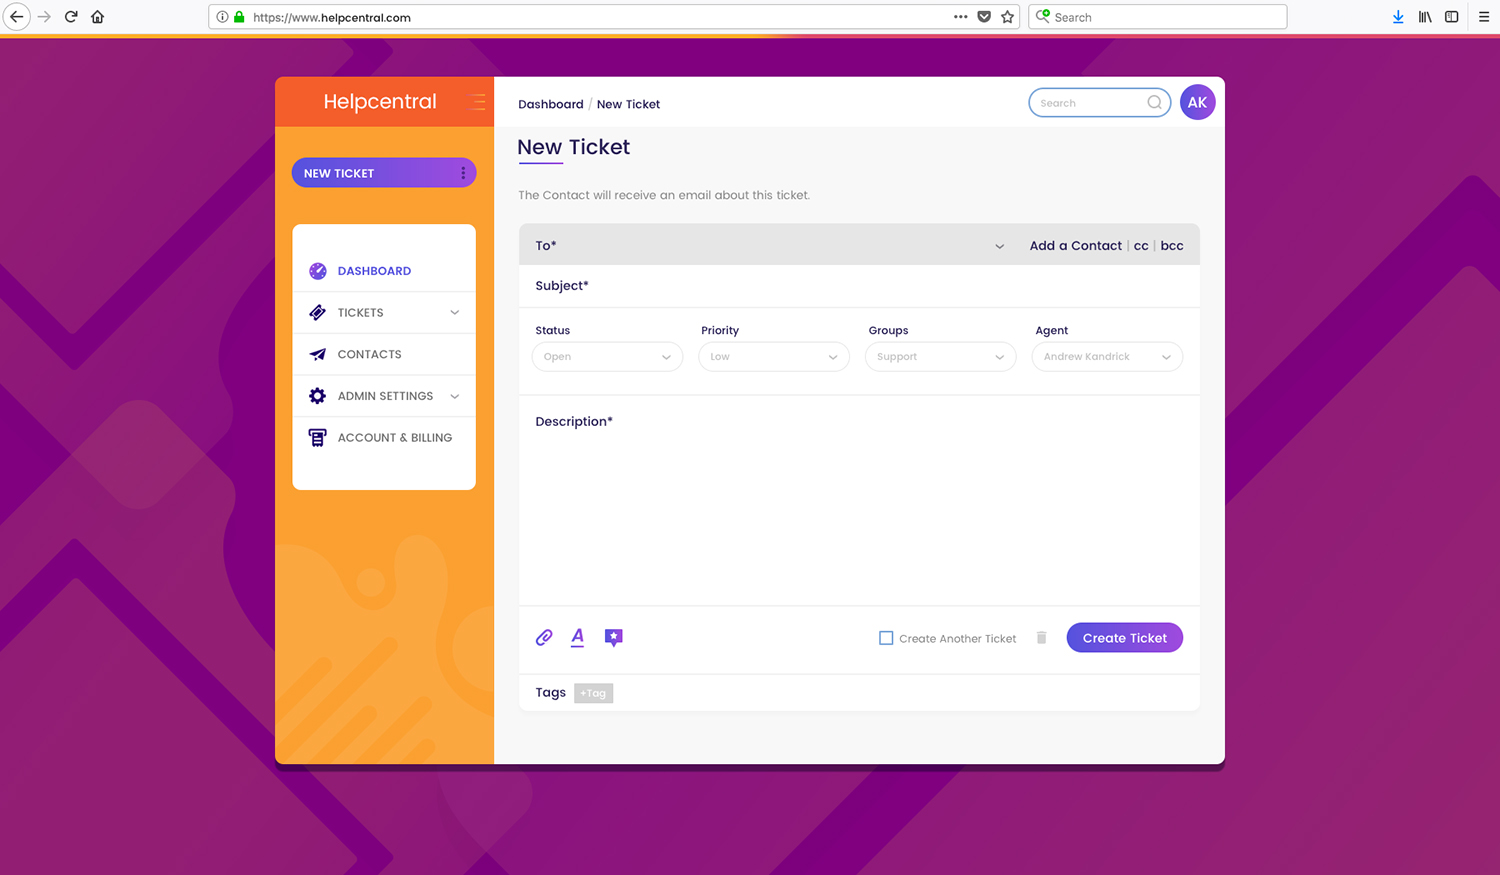This screenshot has height=875, width=1500.
Task: Click the three-dot menu on New Ticket button
Action: click(462, 172)
